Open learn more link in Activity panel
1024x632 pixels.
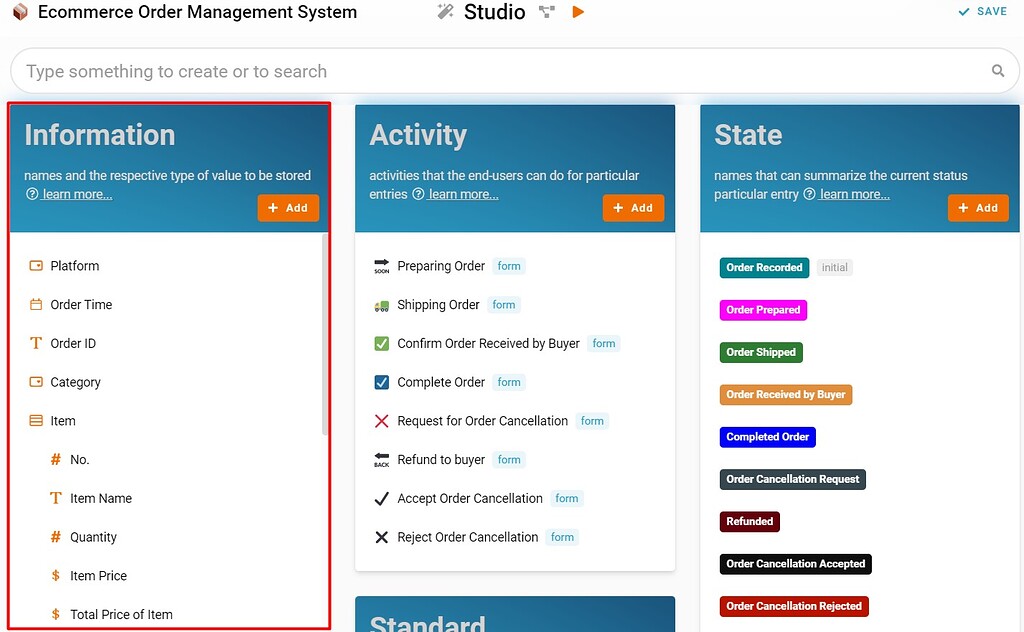click(x=463, y=194)
